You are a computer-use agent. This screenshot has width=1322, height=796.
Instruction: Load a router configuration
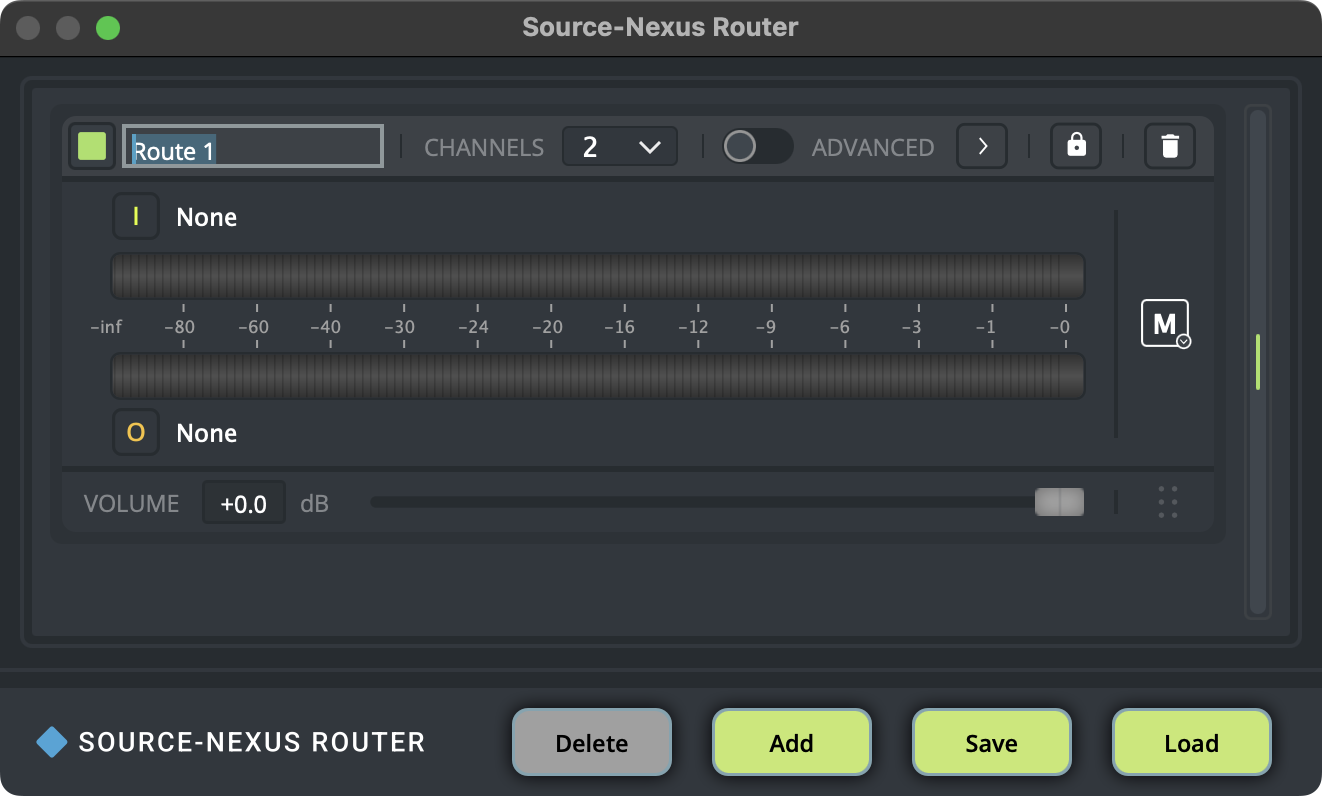click(1192, 743)
